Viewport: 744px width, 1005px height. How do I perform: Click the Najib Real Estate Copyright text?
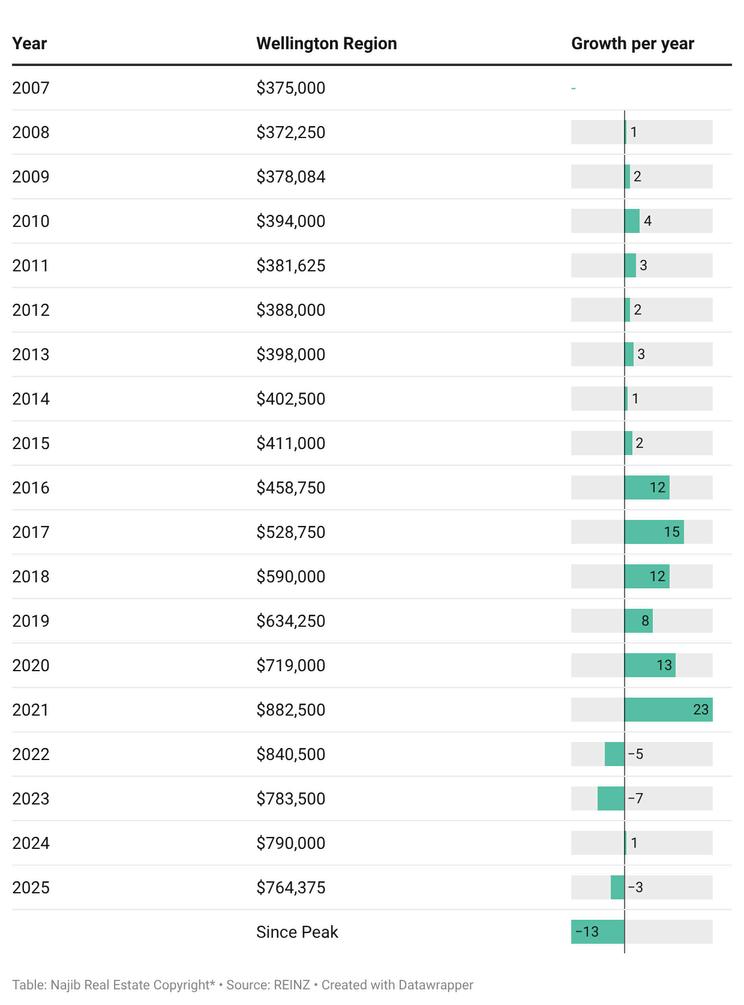point(113,985)
